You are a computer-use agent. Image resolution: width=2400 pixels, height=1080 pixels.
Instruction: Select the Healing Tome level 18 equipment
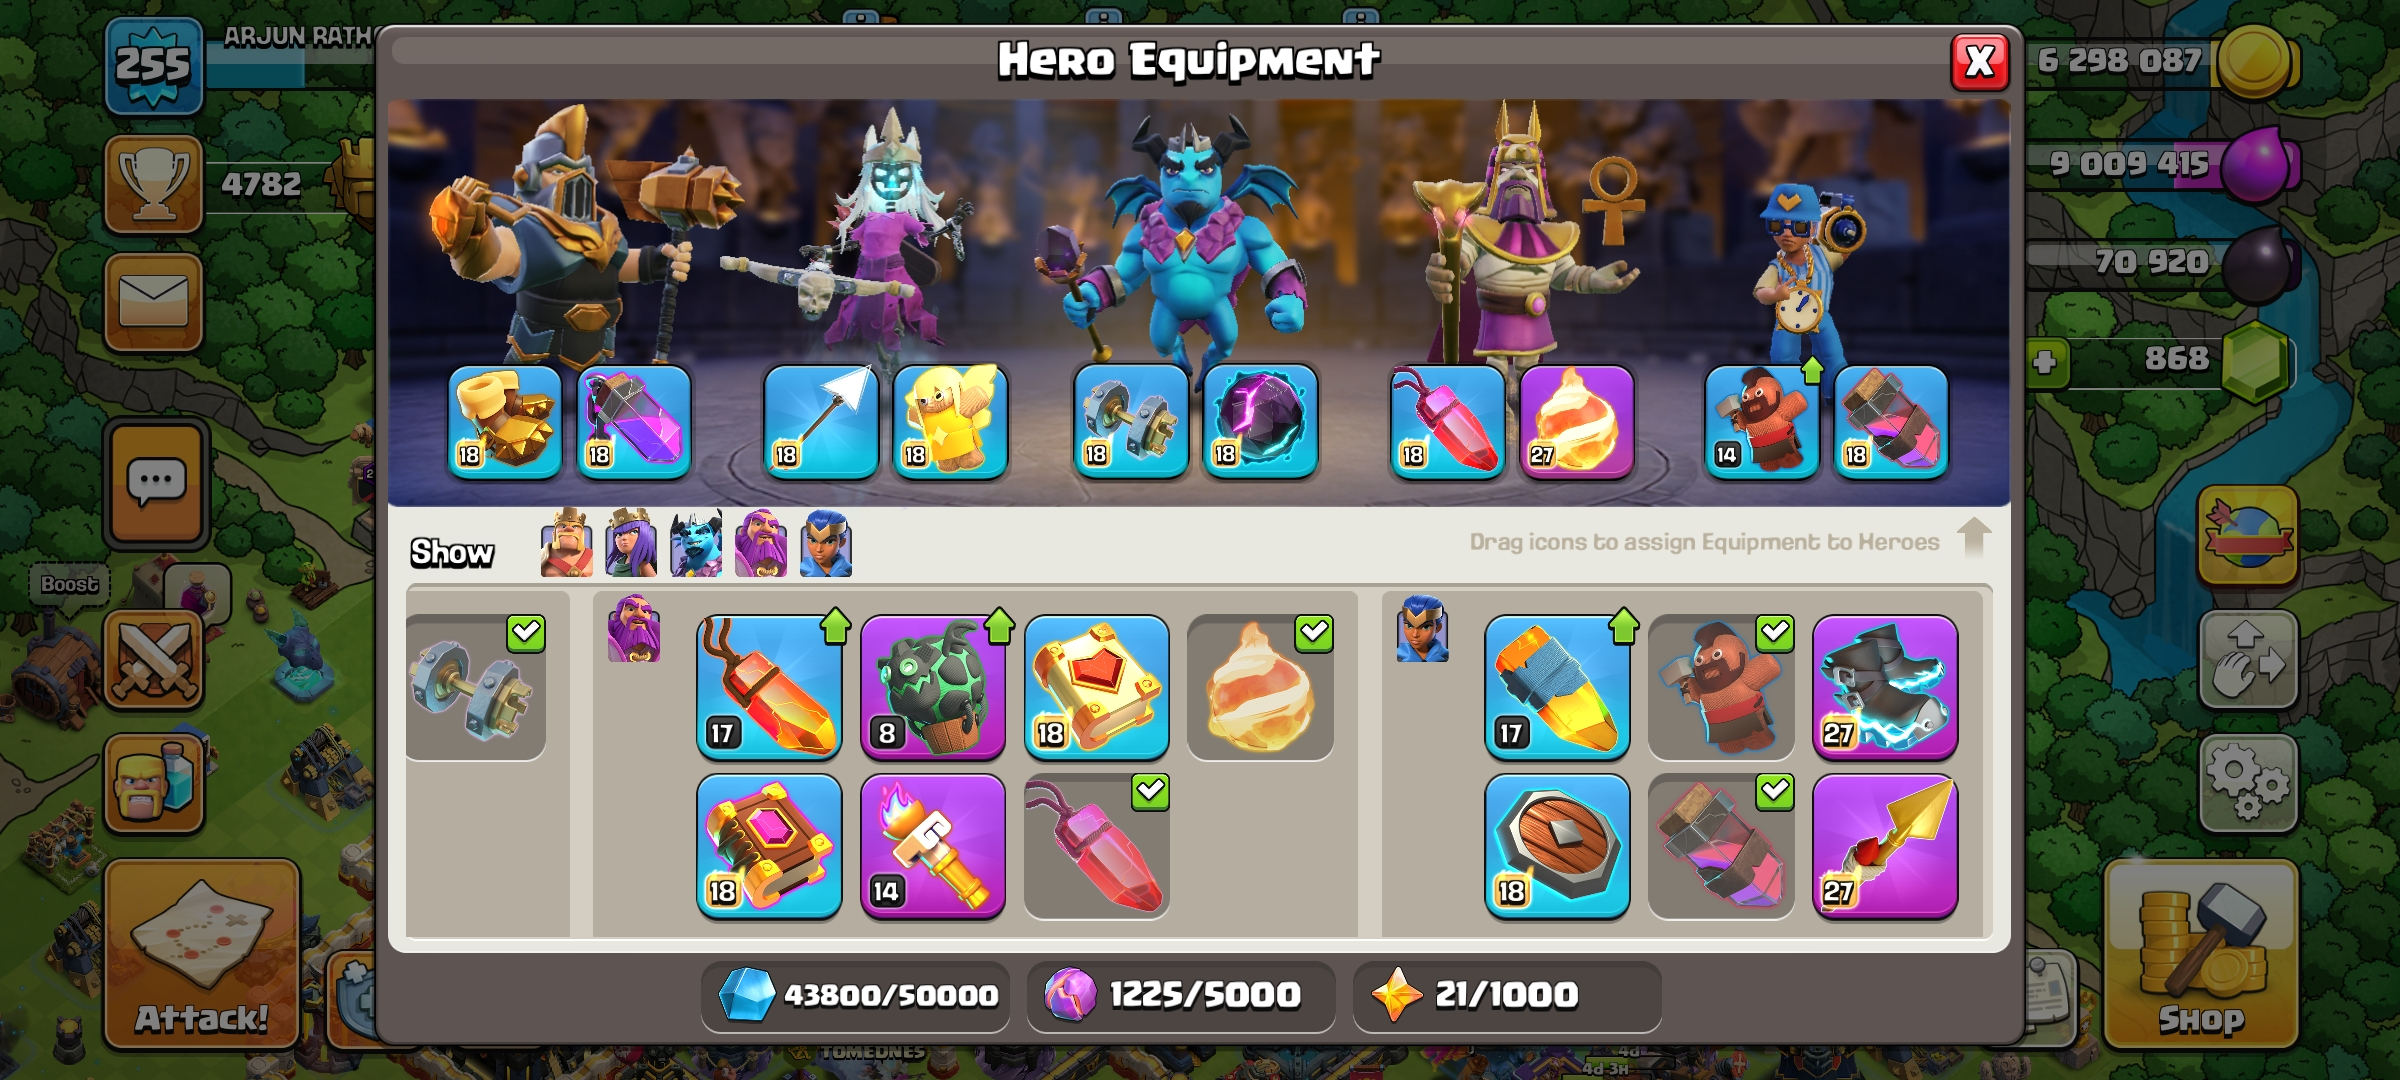pos(1097,687)
